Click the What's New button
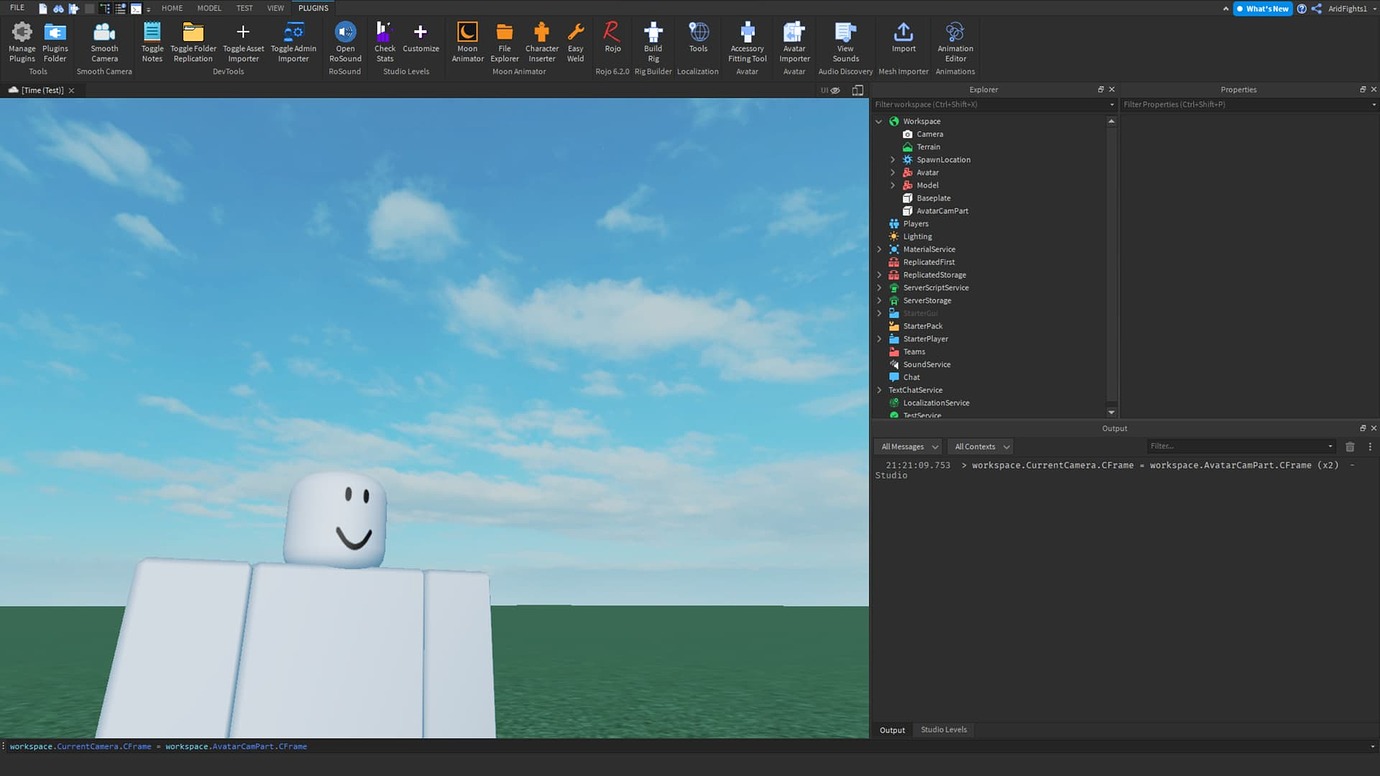The width and height of the screenshot is (1380, 776). click(1263, 8)
